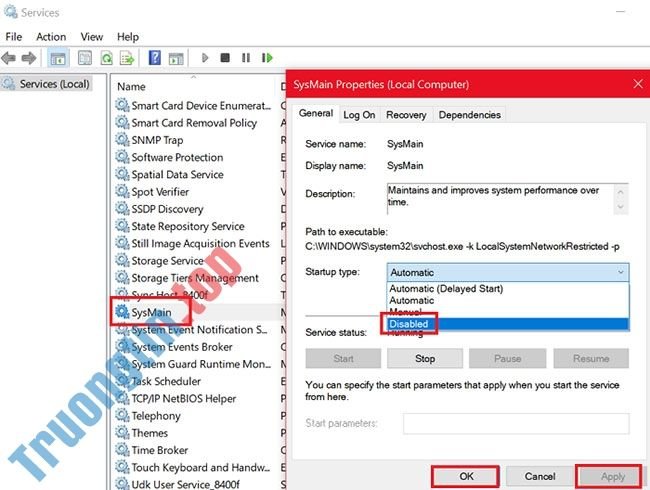Click the Start parameters text field
Image resolution: width=650 pixels, height=490 pixels.
[515, 424]
